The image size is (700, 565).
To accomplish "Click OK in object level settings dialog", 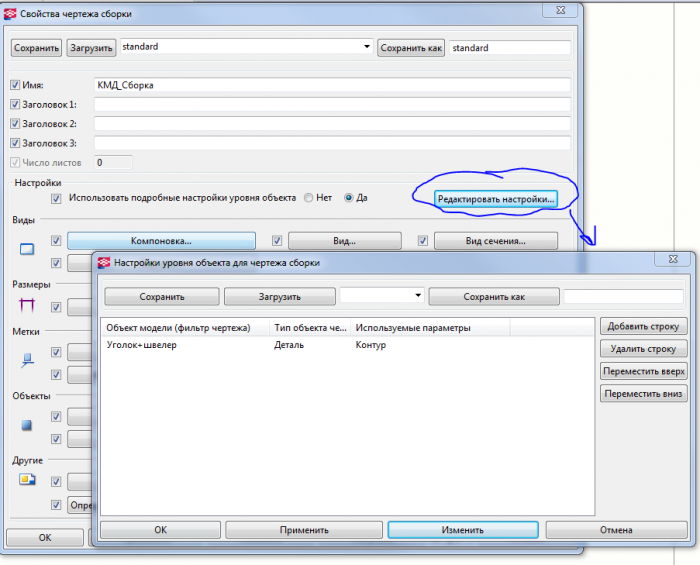I will point(161,530).
